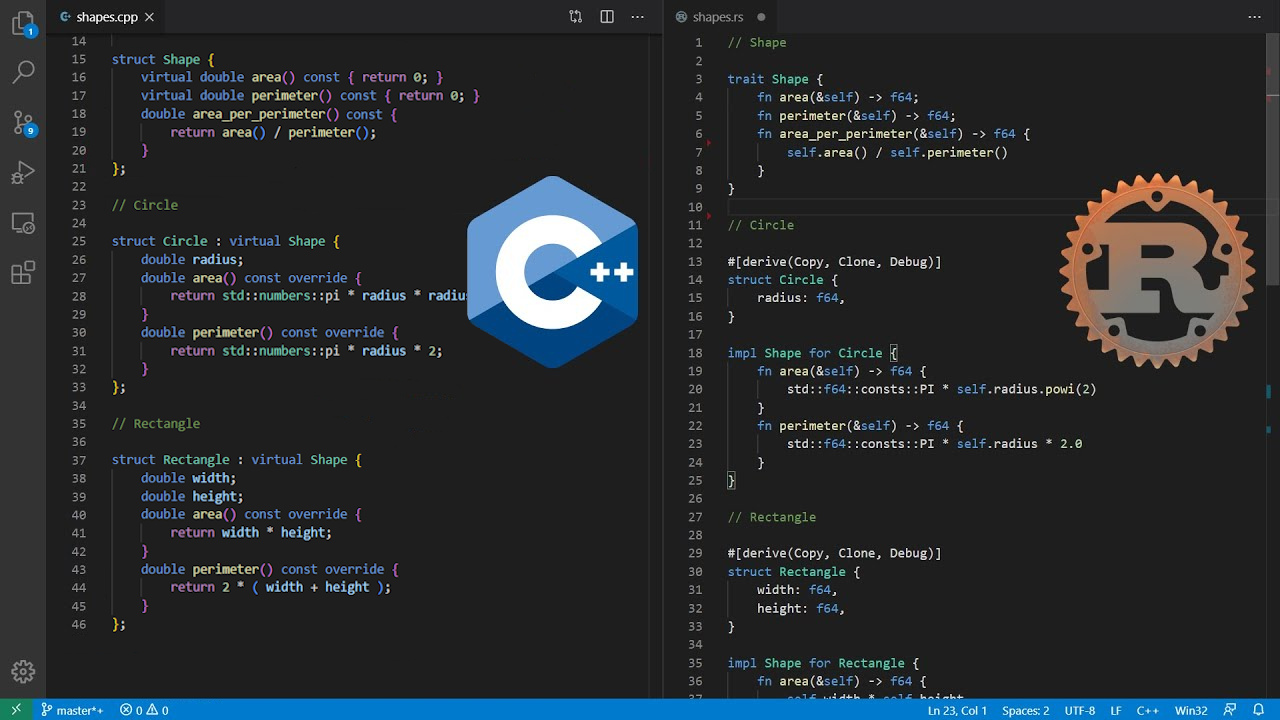The width and height of the screenshot is (1280, 720).
Task: Click the unsaved dot on shapes.rs tab
Action: click(x=761, y=17)
